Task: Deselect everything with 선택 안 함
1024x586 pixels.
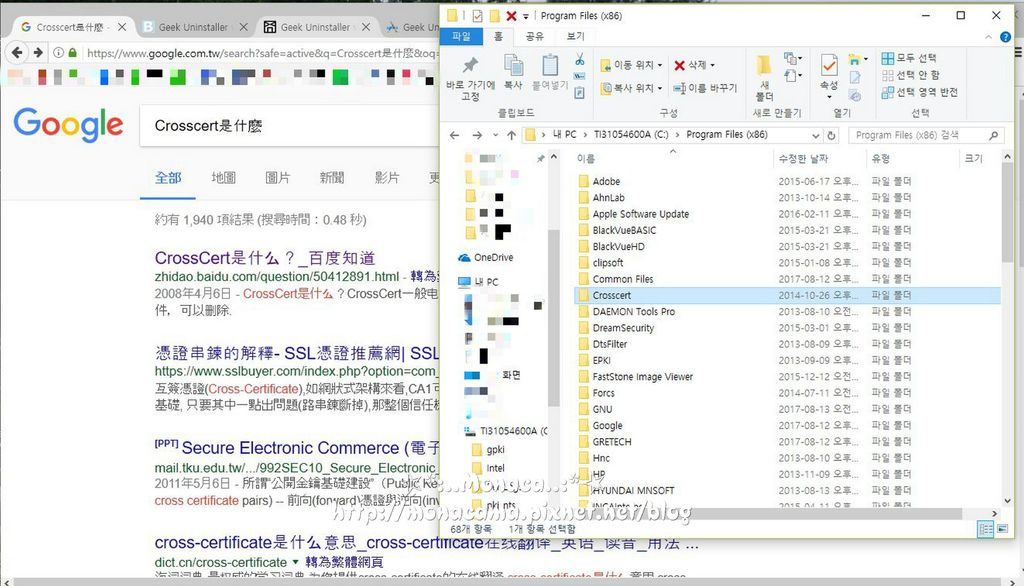Action: pos(910,75)
